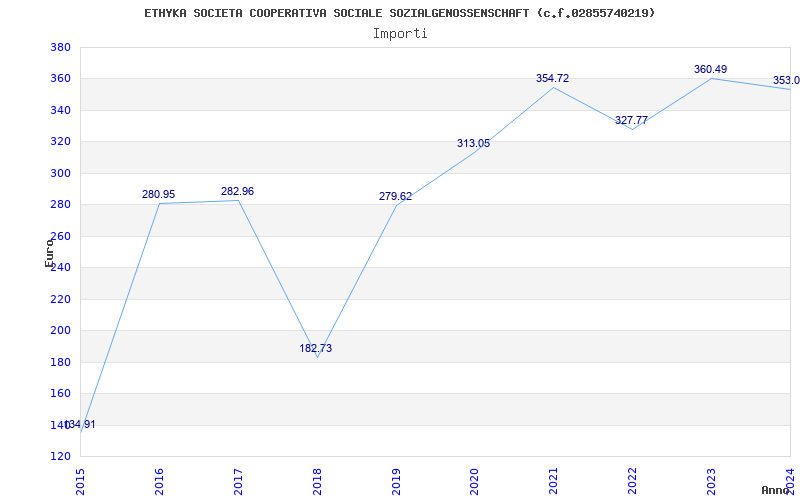Click the x-axis year 2017
The image size is (800, 500).
pos(238,481)
